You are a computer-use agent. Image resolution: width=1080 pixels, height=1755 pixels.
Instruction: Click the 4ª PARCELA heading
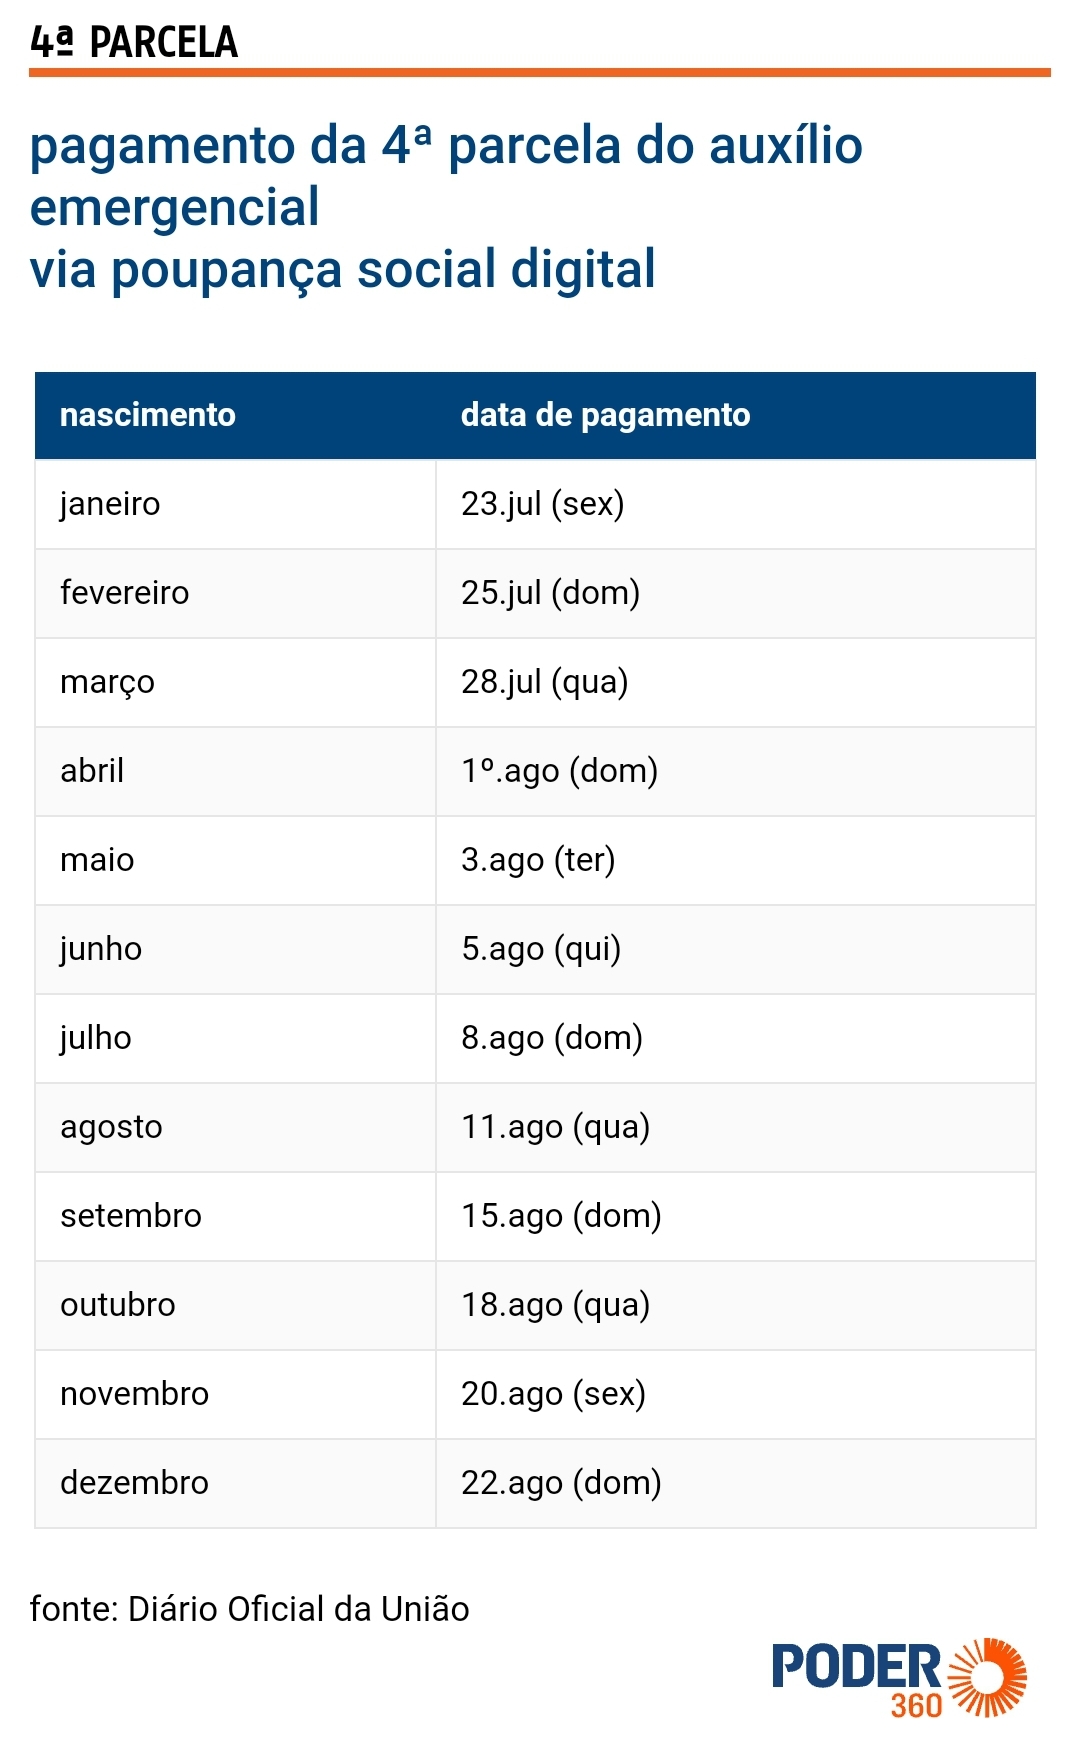(134, 42)
